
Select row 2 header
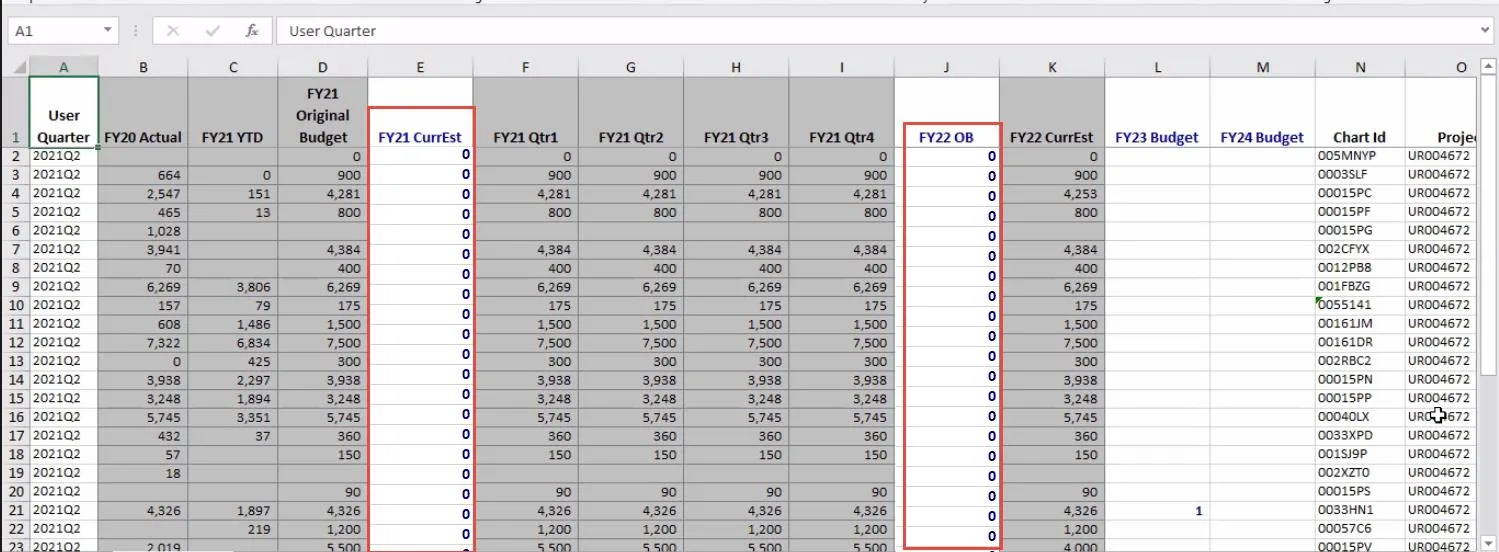(x=15, y=156)
